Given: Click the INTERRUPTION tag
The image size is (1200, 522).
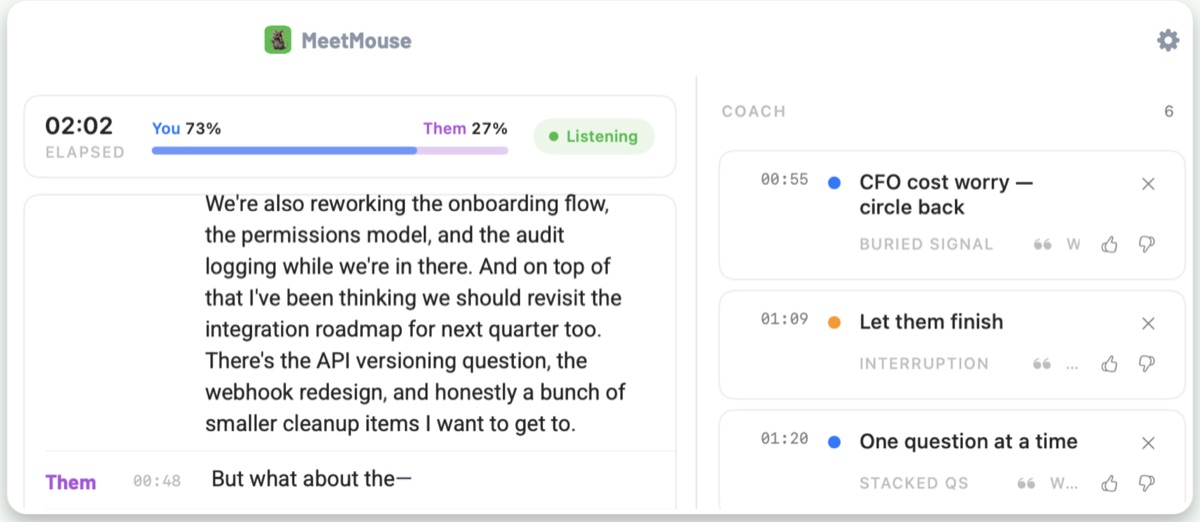Looking at the screenshot, I should tap(924, 364).
